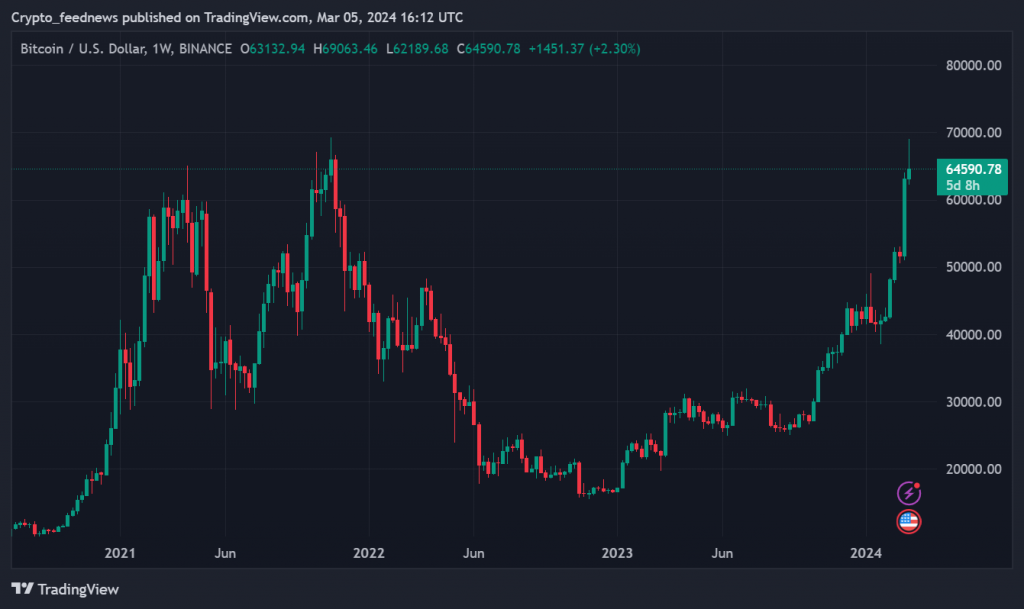The image size is (1024, 609).
Task: Click the 80000.00 price axis label
Action: coord(973,66)
